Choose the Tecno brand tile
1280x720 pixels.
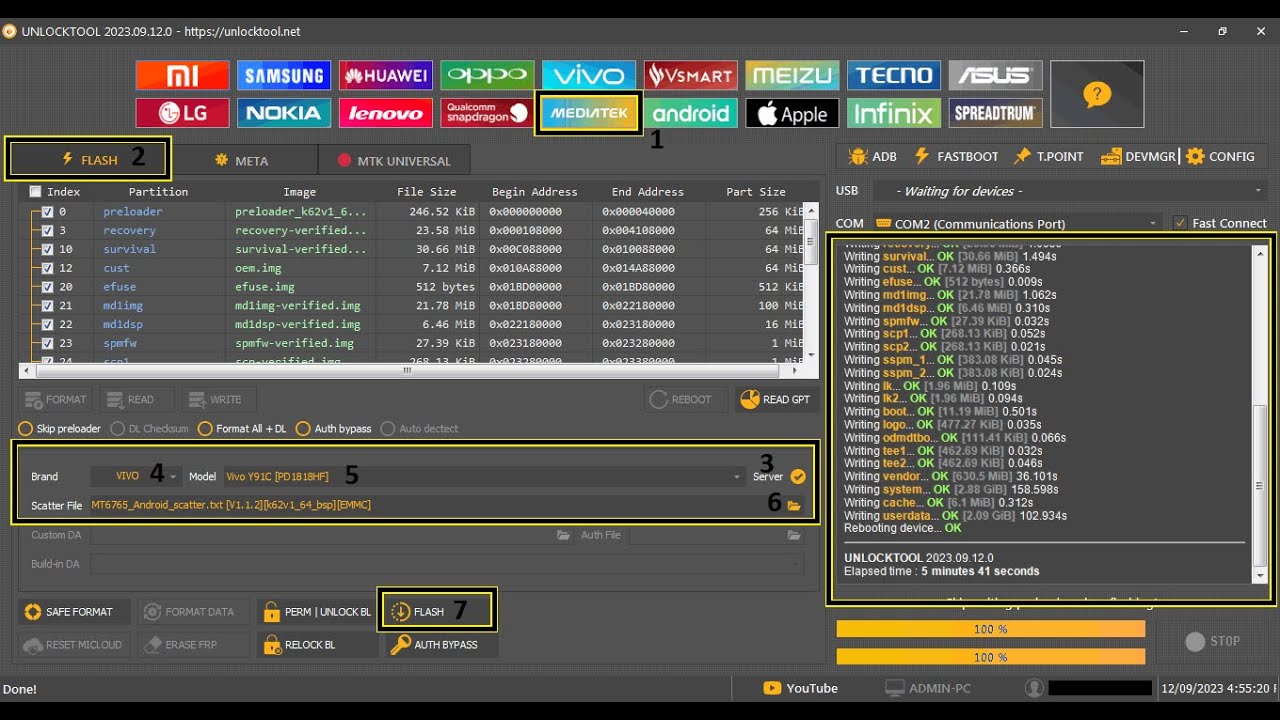(894, 75)
